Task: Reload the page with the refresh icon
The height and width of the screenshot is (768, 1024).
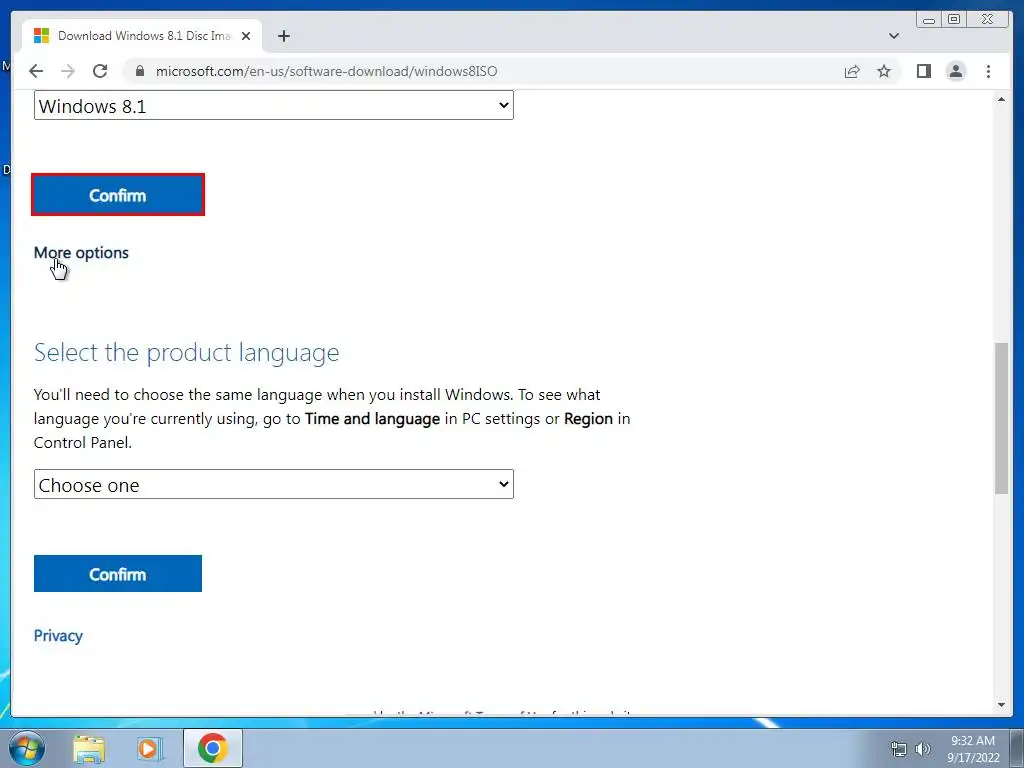Action: click(100, 71)
